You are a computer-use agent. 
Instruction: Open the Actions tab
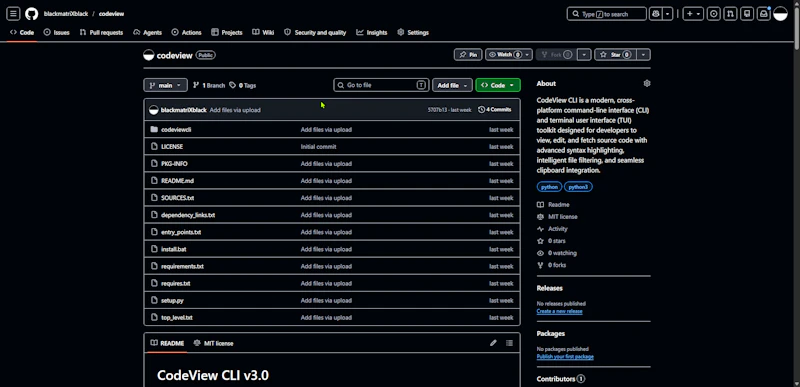point(187,33)
